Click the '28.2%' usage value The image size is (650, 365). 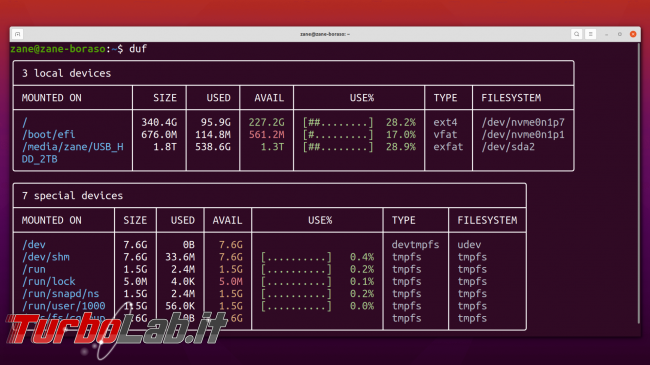pyautogui.click(x=400, y=122)
